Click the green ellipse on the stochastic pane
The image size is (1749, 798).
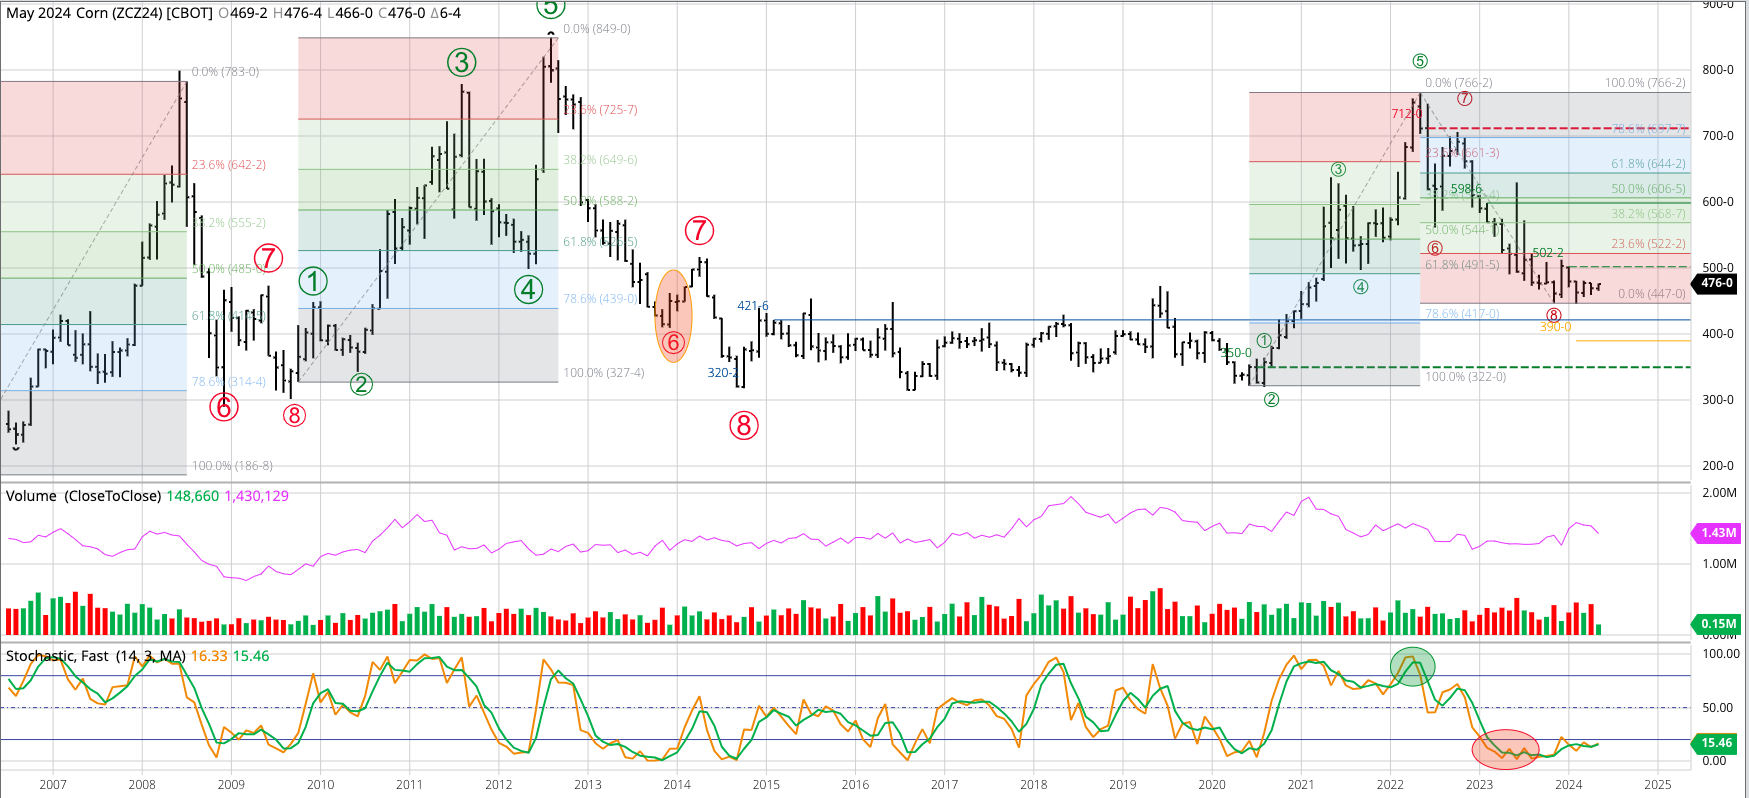click(1412, 666)
